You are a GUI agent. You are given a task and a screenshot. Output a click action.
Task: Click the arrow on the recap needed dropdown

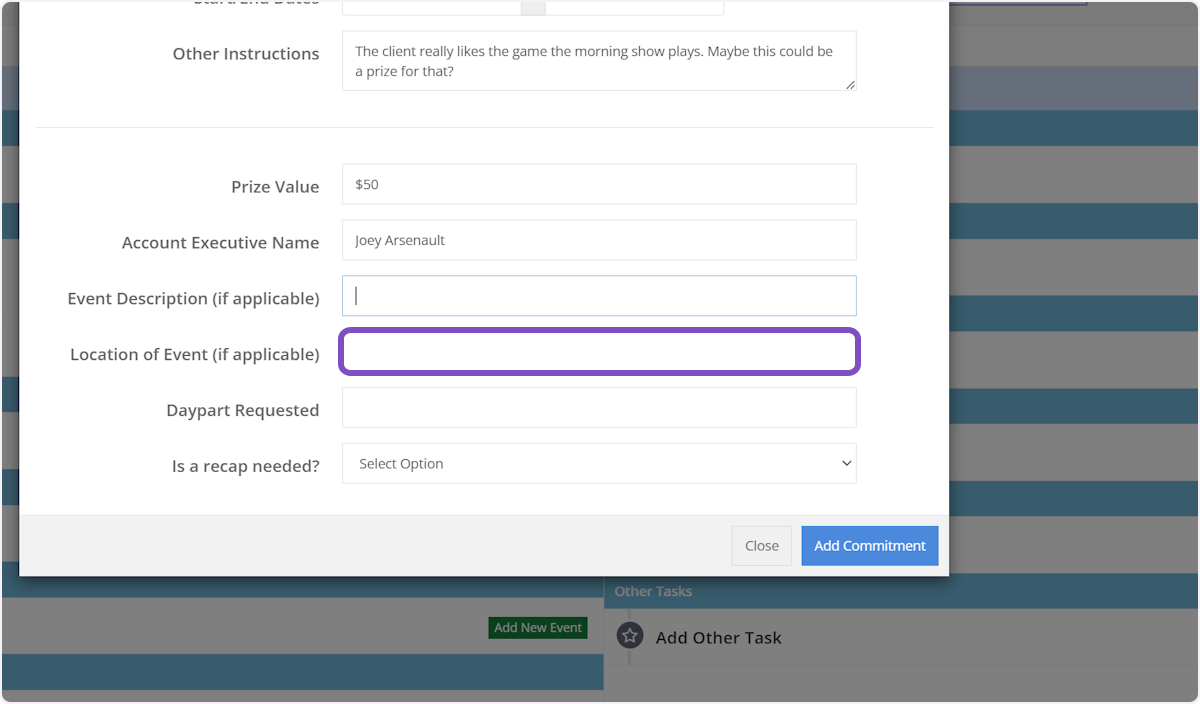click(846, 464)
